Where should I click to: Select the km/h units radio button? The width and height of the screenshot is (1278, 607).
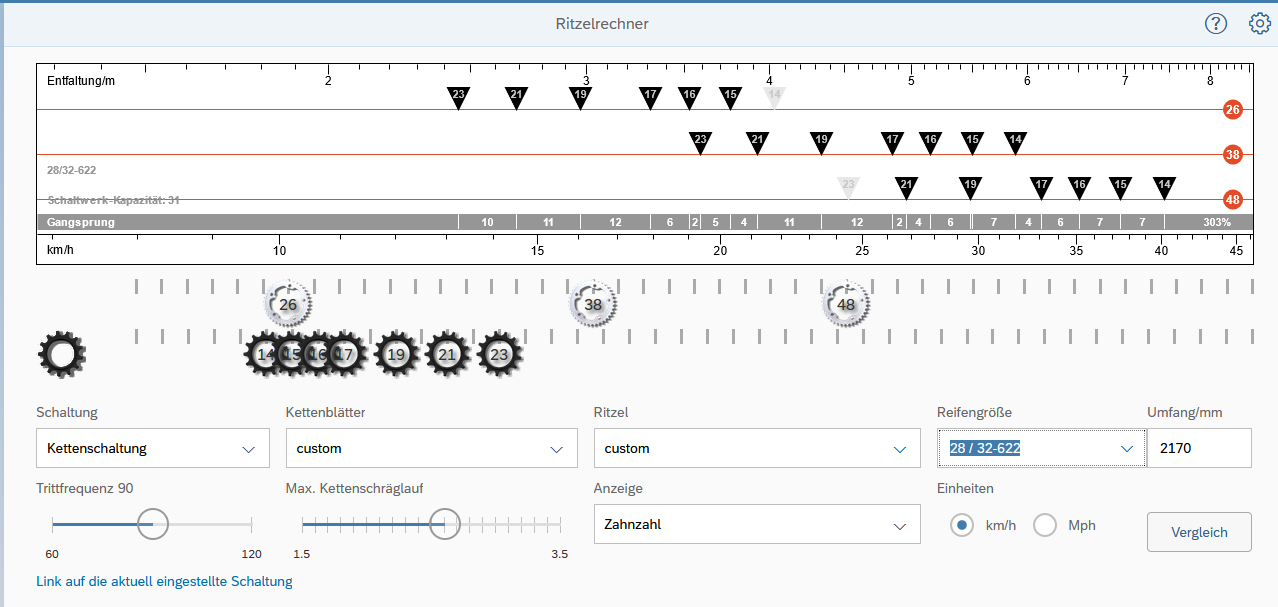(x=962, y=525)
